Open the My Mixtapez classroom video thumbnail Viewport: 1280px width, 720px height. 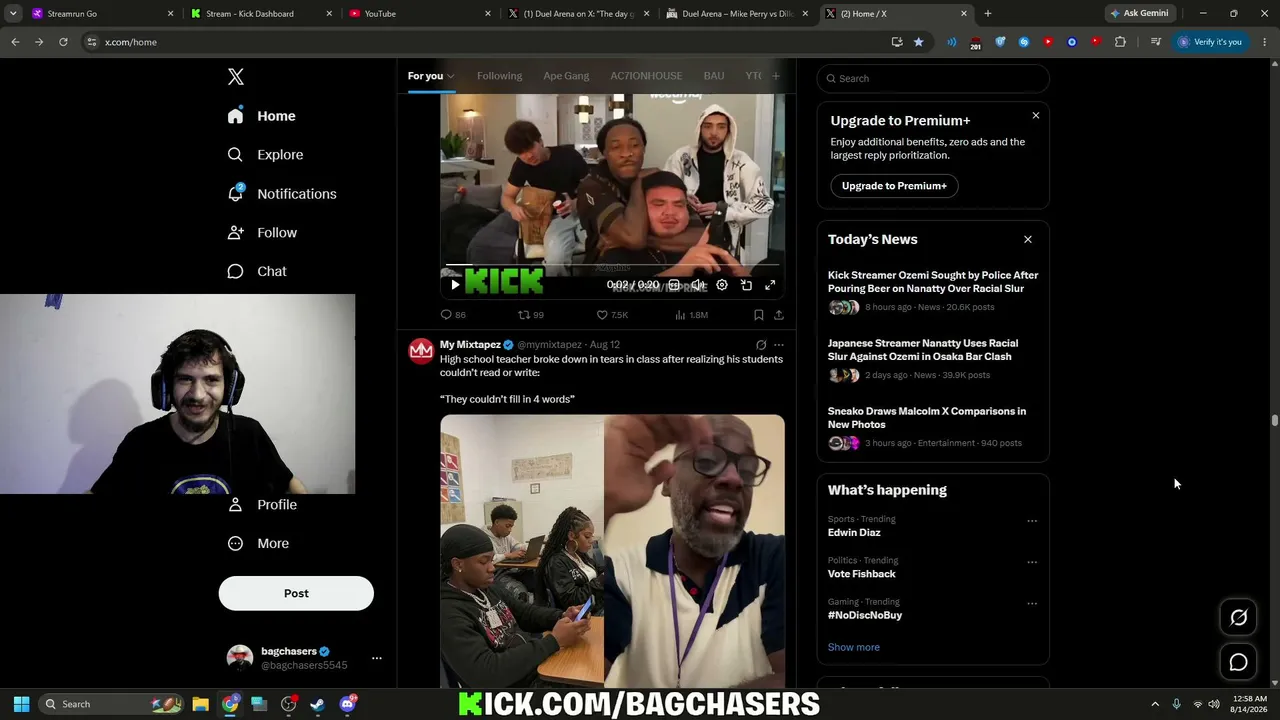pos(612,551)
